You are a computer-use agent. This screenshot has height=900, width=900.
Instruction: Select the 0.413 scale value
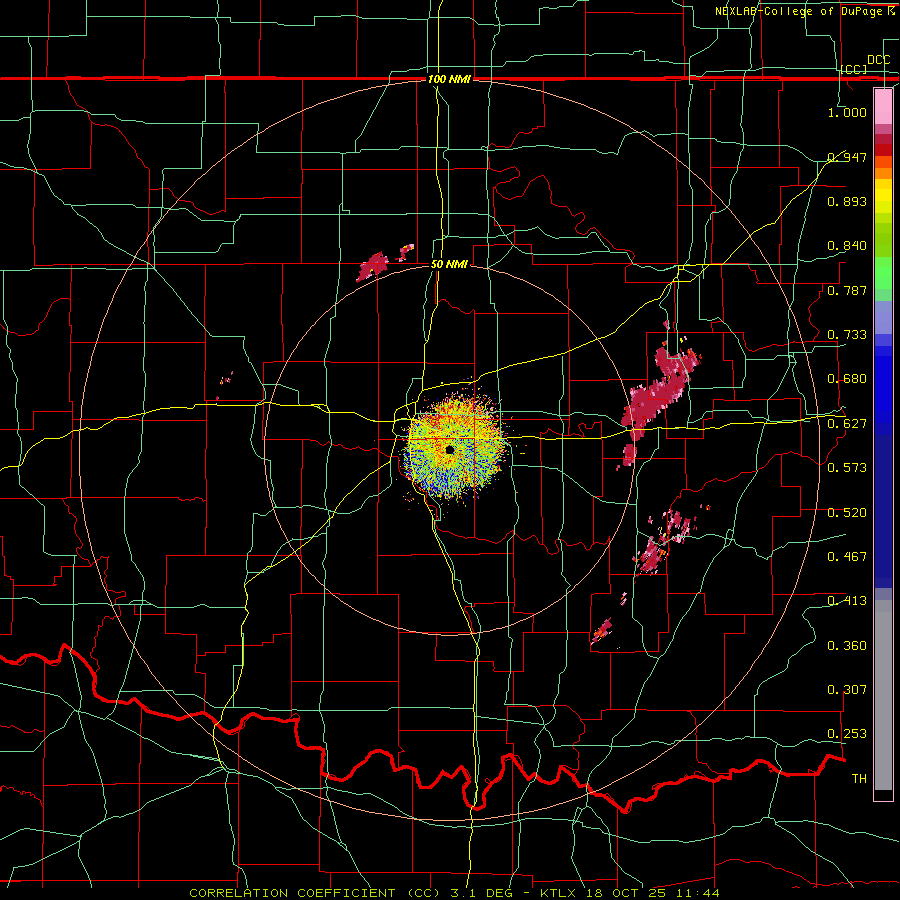click(x=847, y=601)
